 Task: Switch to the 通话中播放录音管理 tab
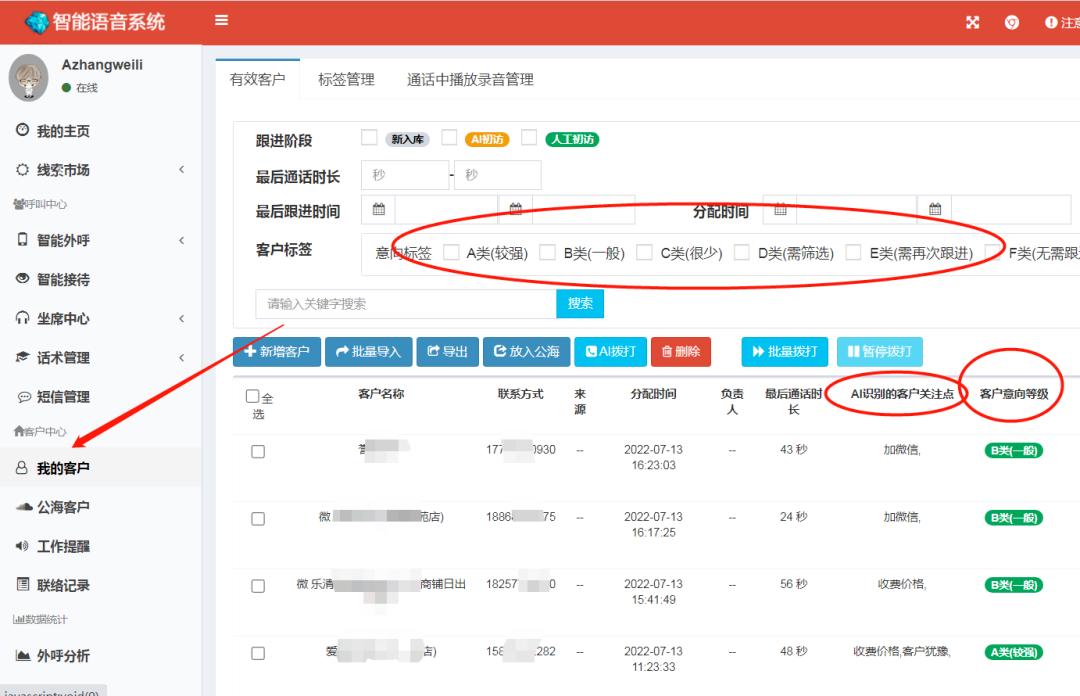point(470,80)
